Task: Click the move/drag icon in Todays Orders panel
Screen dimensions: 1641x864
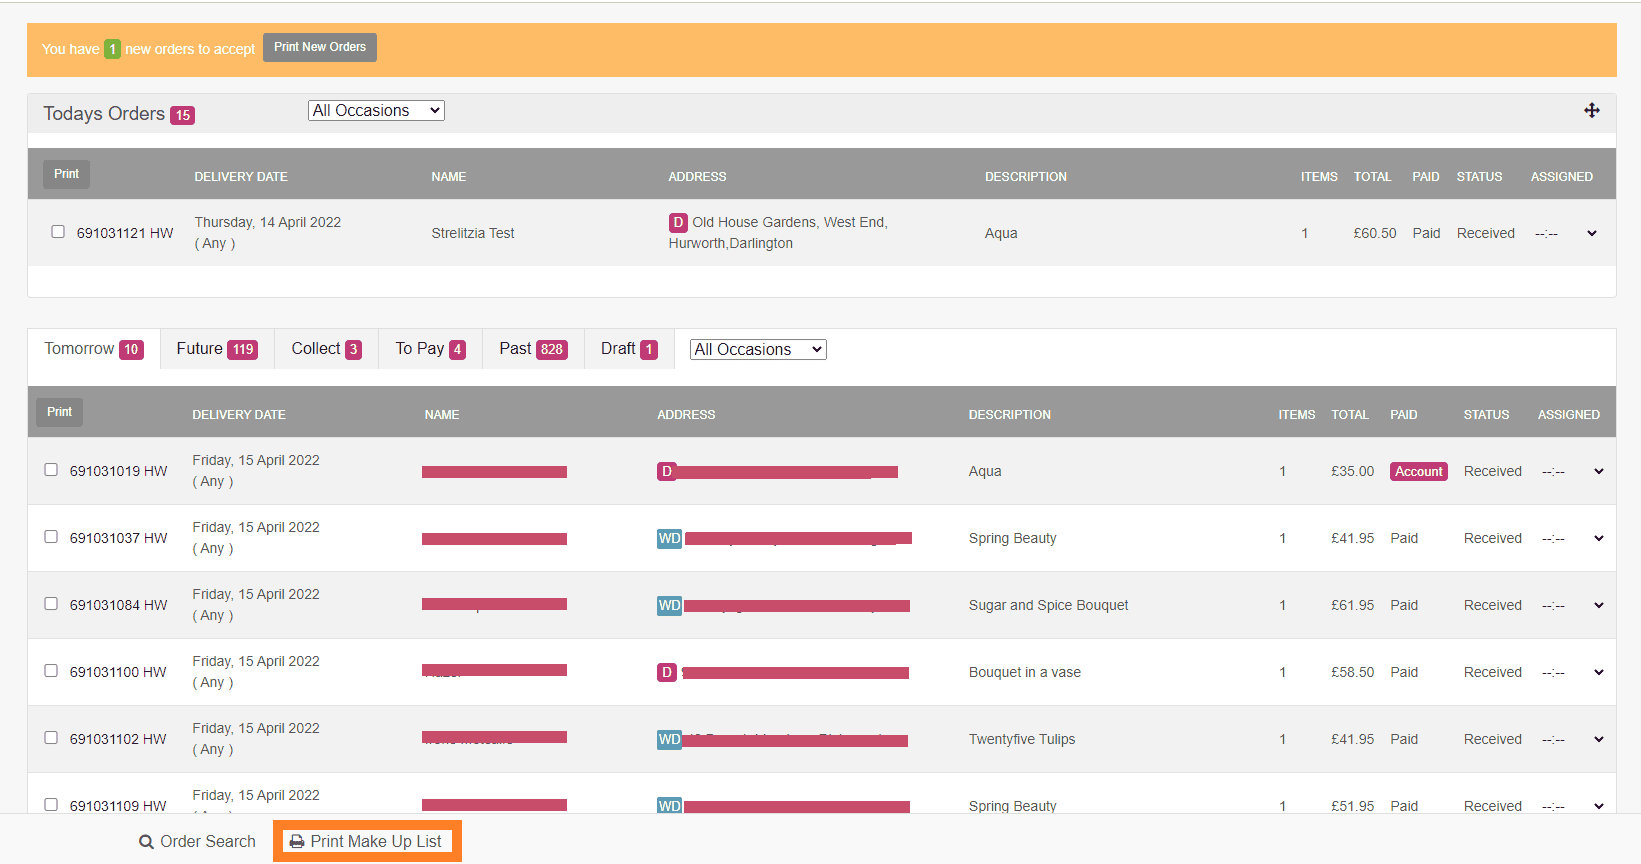Action: click(1592, 111)
